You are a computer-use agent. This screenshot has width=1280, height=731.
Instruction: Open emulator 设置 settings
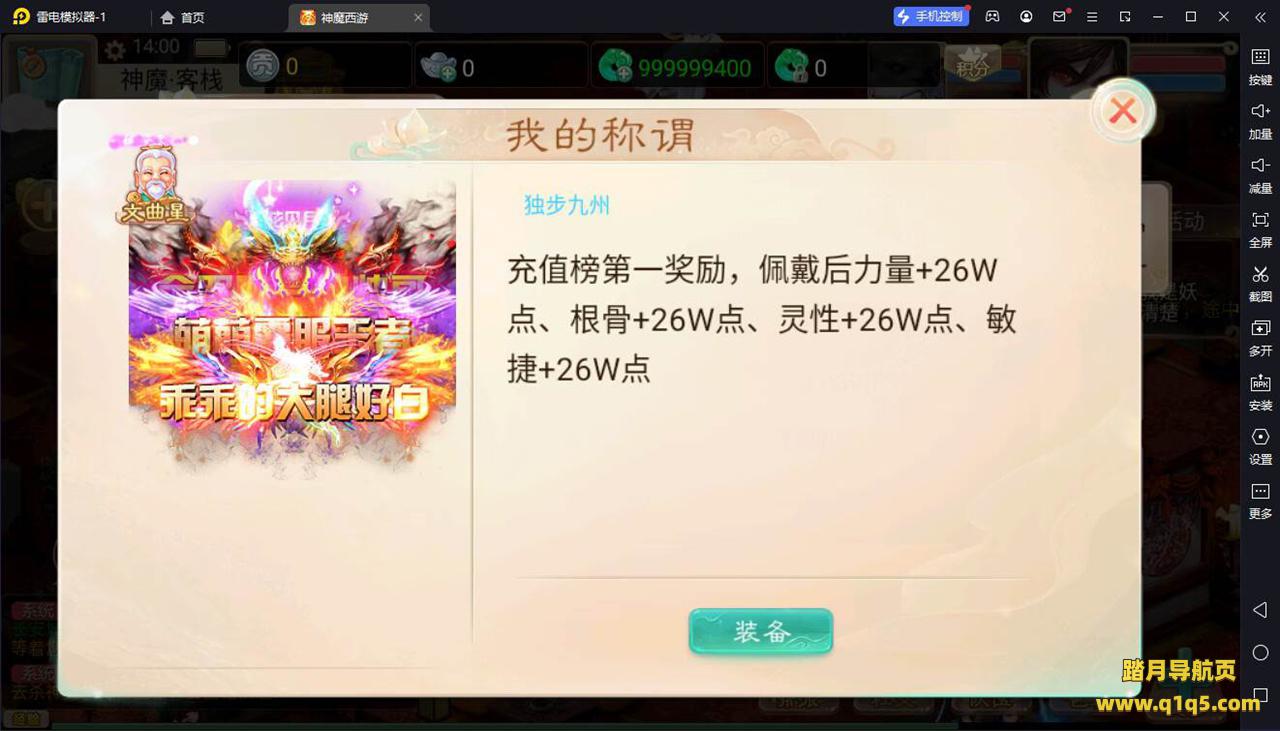pyautogui.click(x=1260, y=446)
